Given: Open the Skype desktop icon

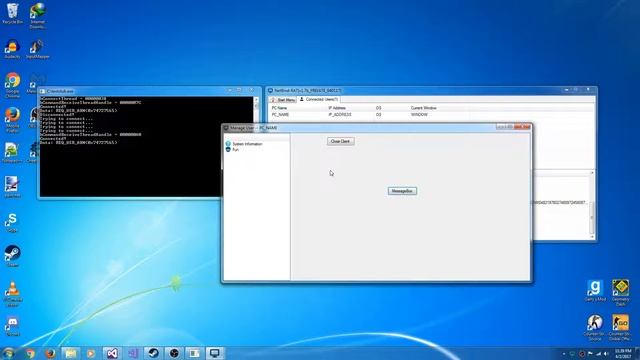Looking at the screenshot, I should [12, 222].
